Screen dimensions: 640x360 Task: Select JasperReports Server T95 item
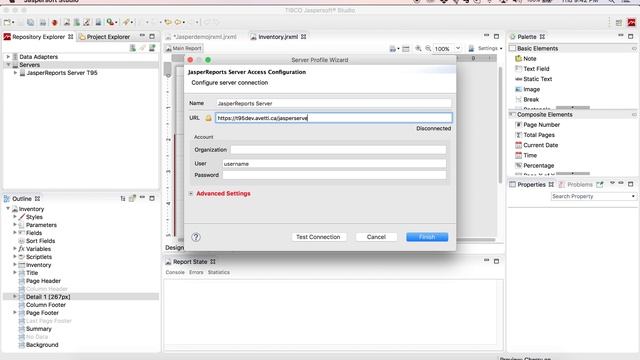62,73
